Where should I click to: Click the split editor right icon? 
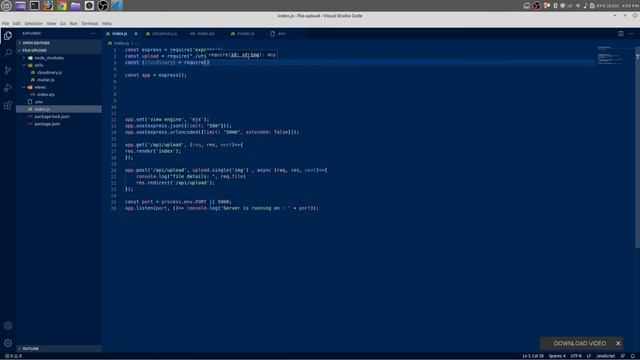(620, 33)
